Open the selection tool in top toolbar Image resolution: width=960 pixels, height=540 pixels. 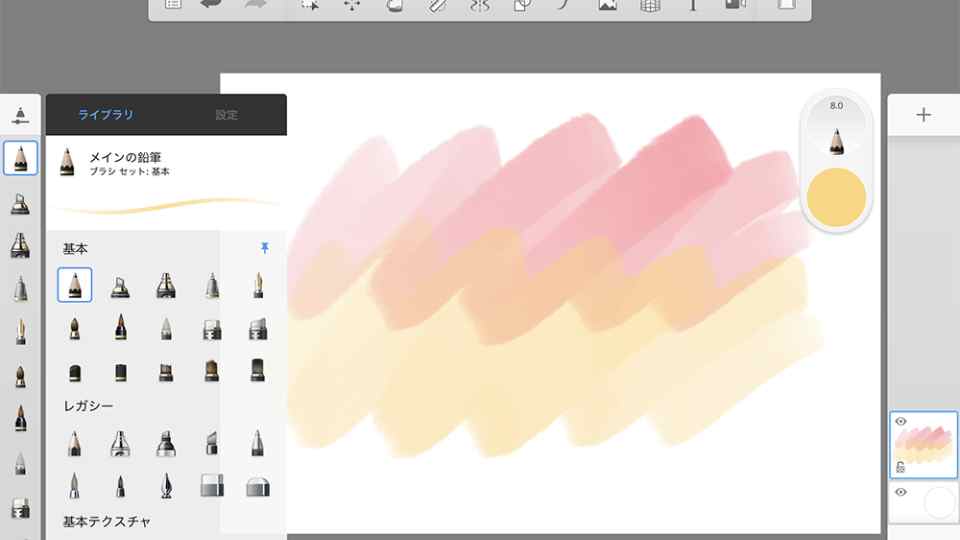click(310, 5)
